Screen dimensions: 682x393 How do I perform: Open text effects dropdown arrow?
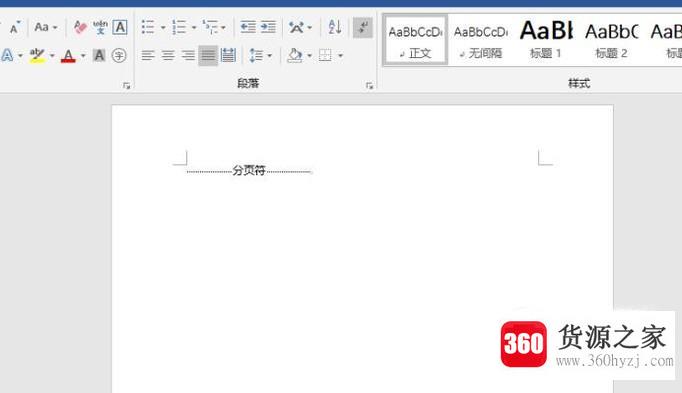pos(20,56)
